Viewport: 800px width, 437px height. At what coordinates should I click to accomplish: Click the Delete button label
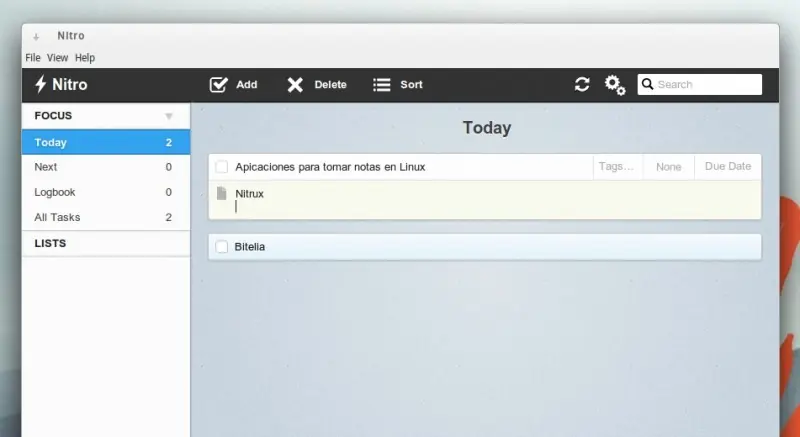330,85
